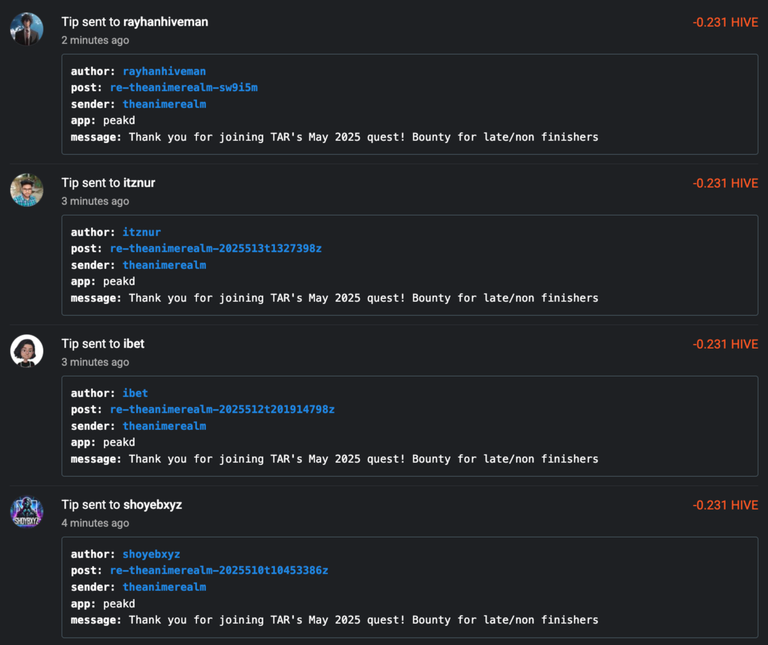This screenshot has height=645, width=768.
Task: Click 'app: peakd' in itznur's tip
Action: [x=103, y=282]
